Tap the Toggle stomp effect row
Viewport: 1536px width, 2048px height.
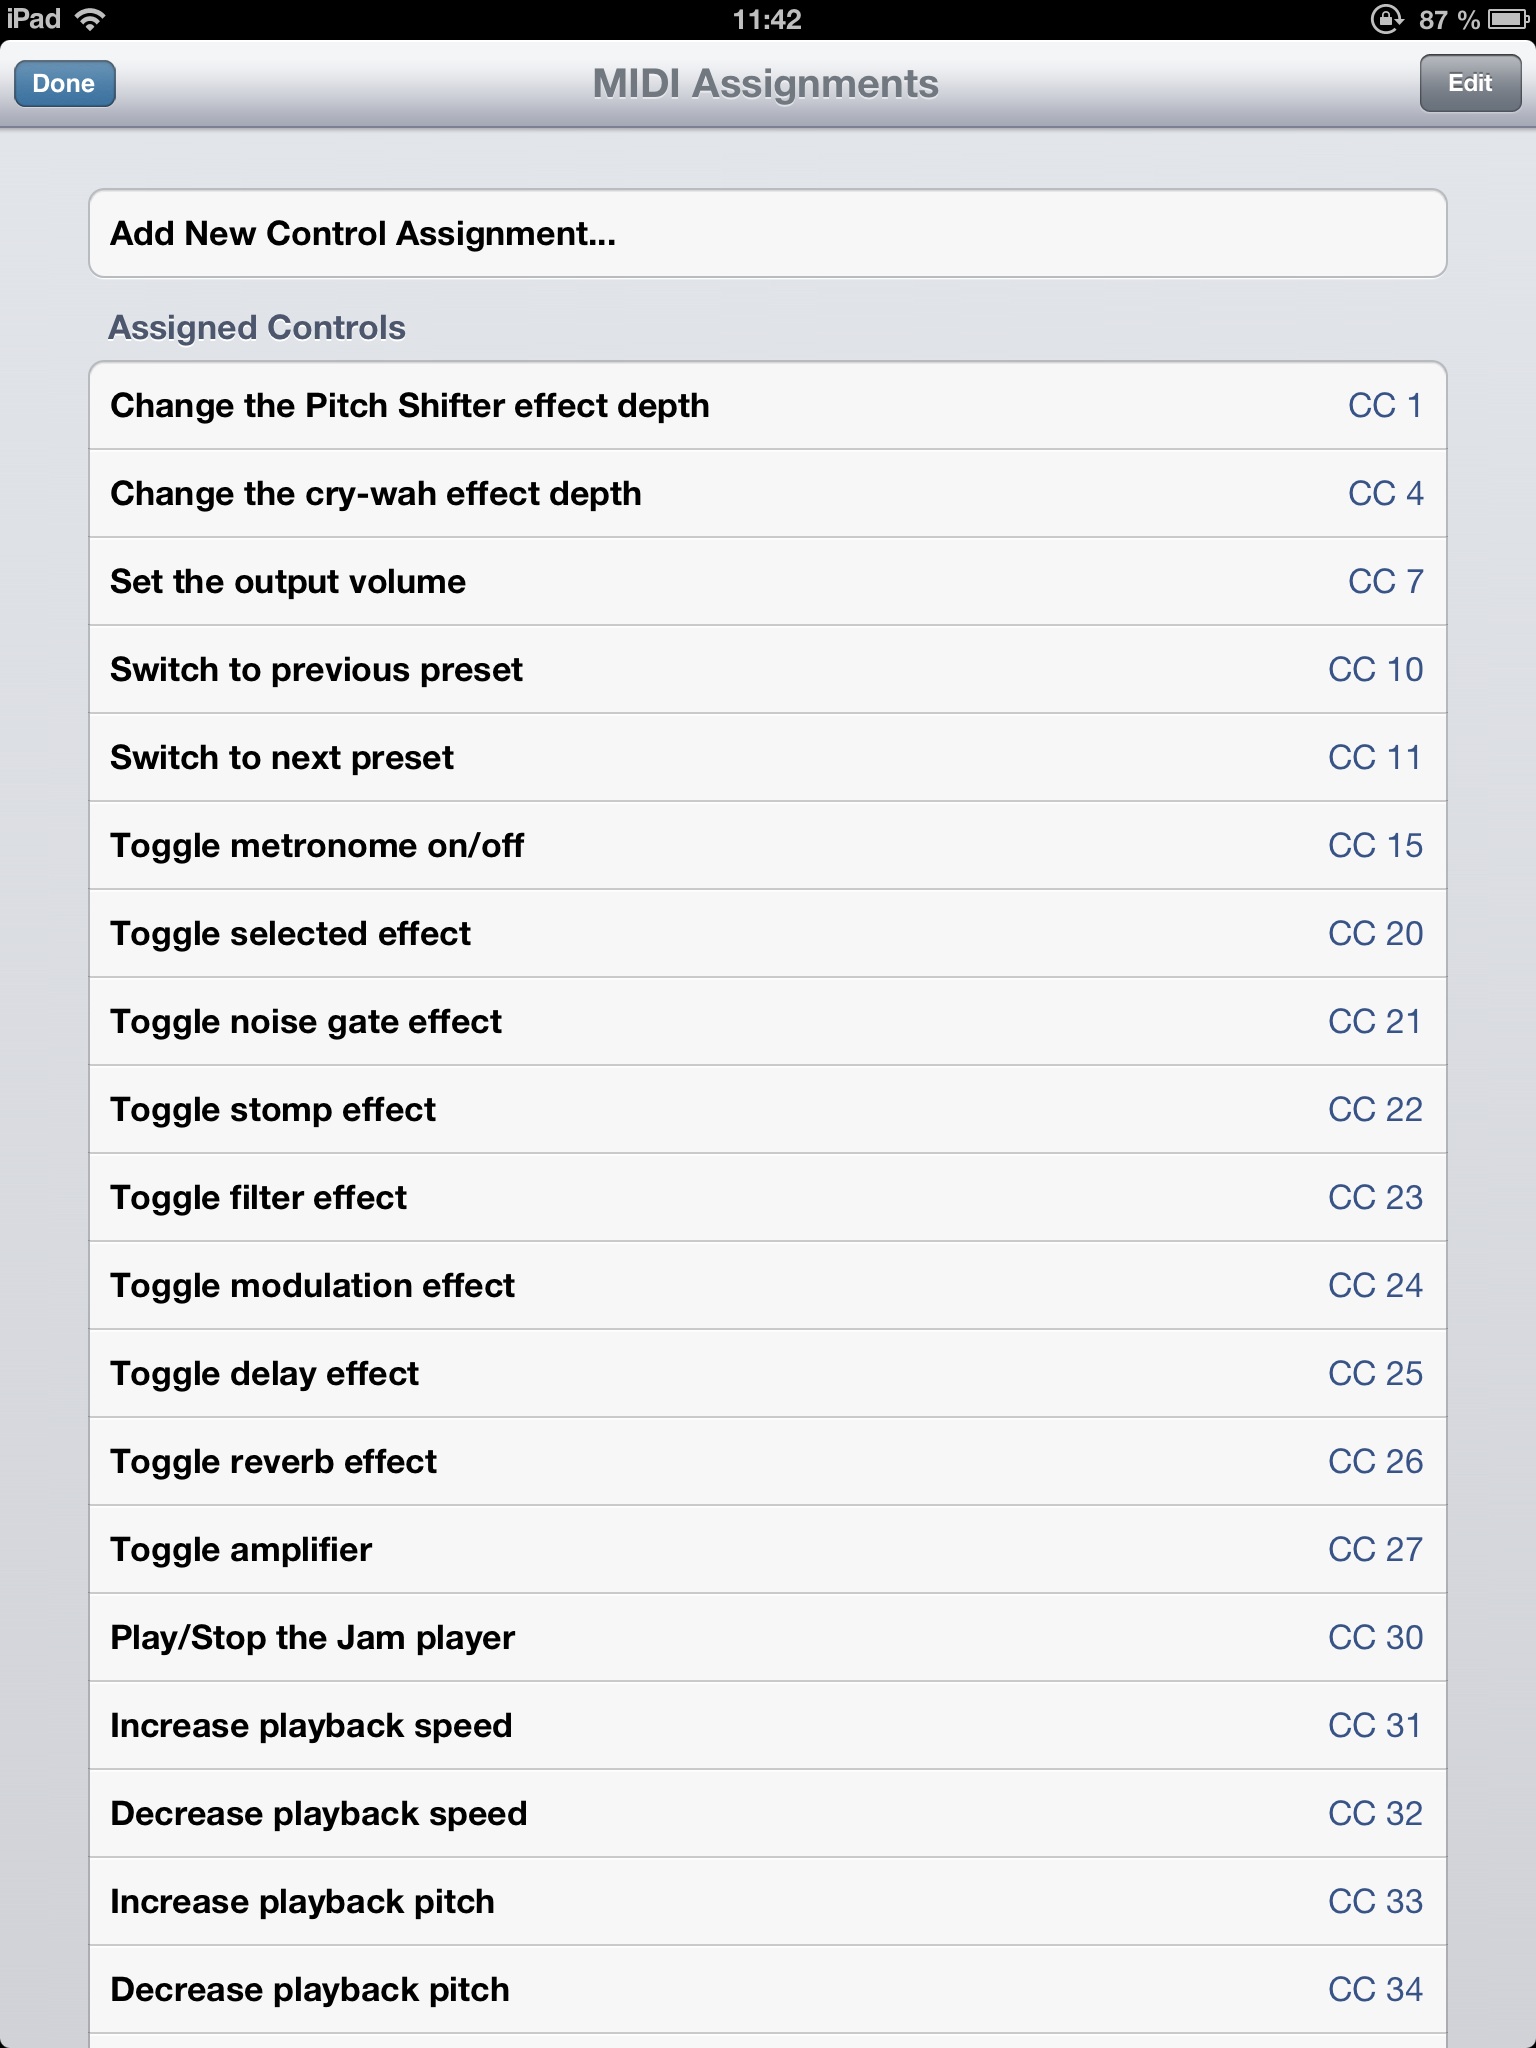click(x=767, y=1109)
